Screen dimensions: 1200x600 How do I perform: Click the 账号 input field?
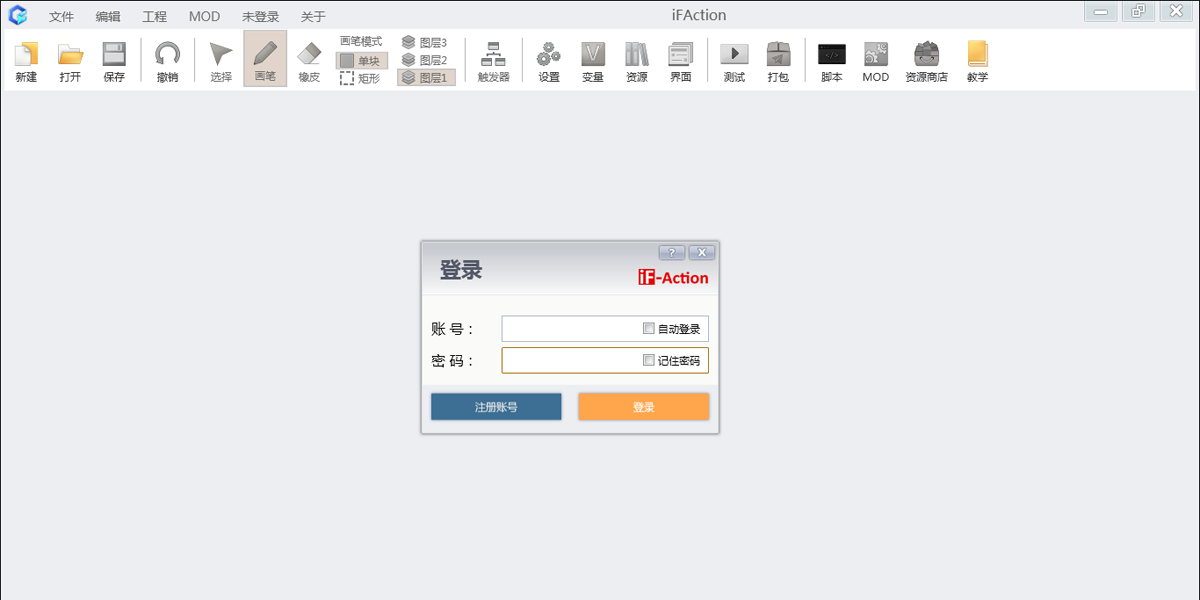605,329
